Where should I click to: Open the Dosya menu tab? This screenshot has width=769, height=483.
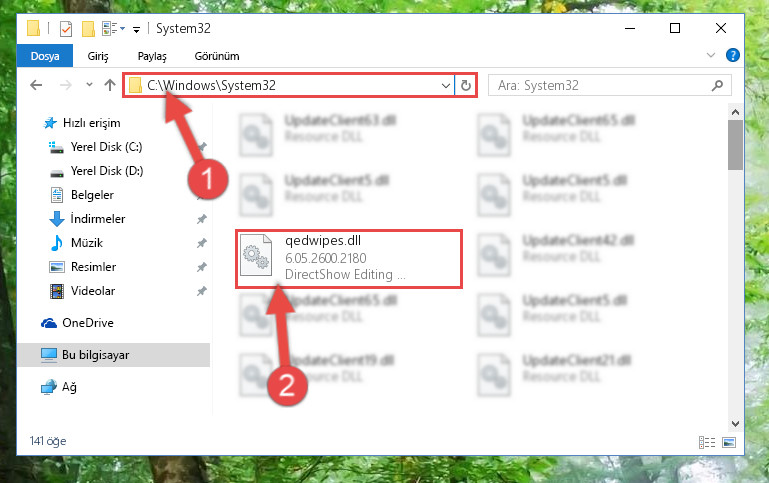pyautogui.click(x=45, y=56)
